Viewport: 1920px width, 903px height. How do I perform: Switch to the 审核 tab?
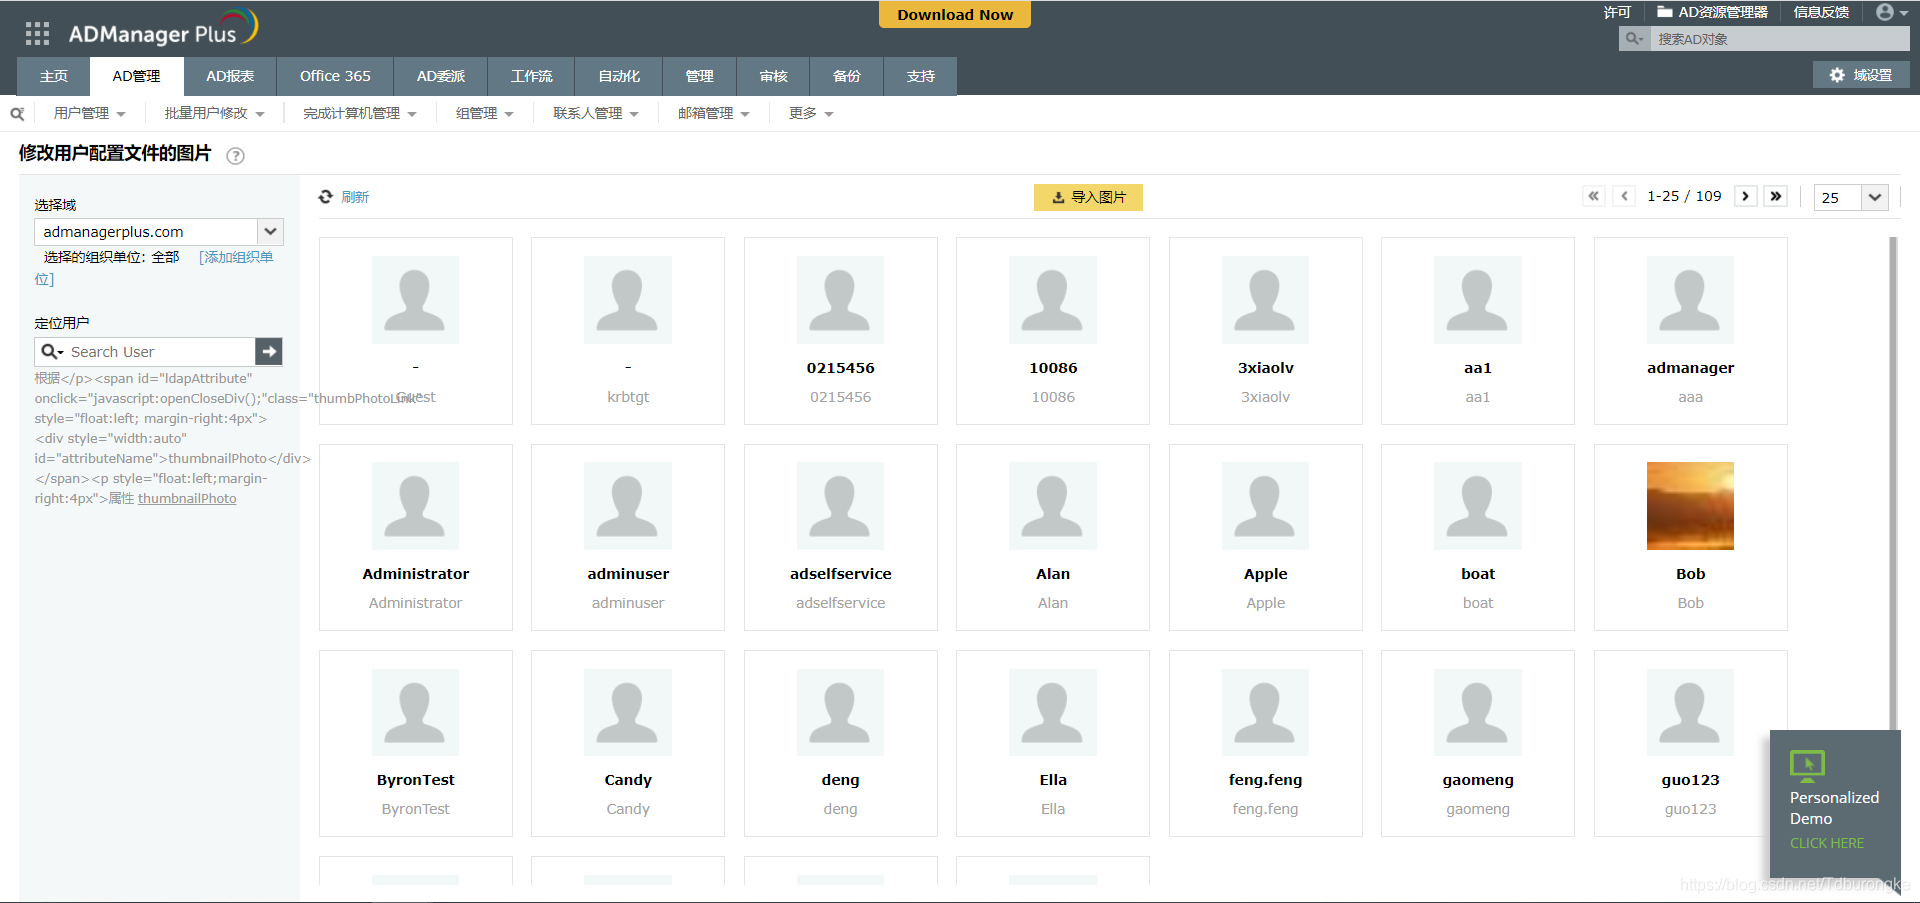coord(773,76)
